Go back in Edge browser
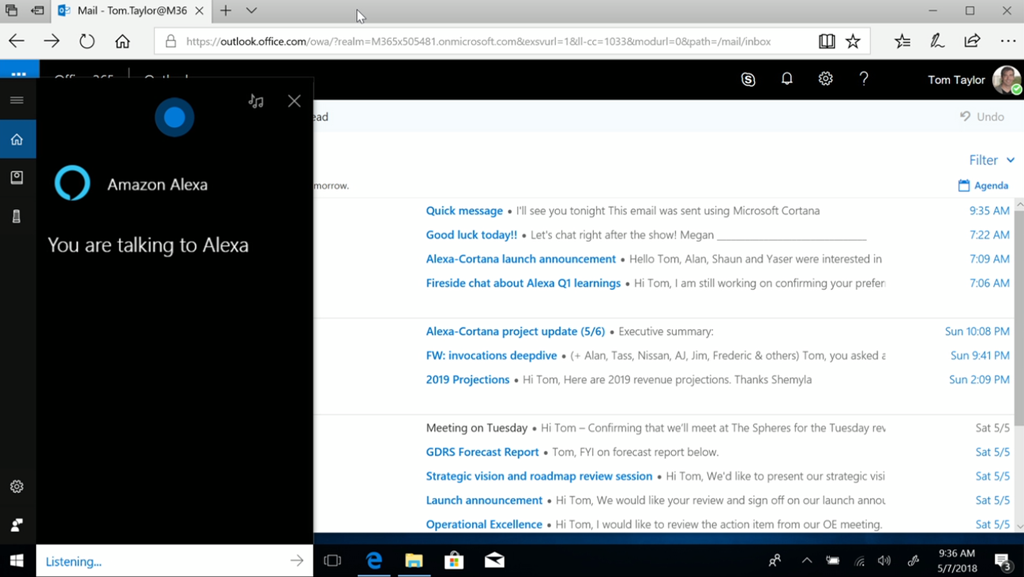 pos(16,41)
